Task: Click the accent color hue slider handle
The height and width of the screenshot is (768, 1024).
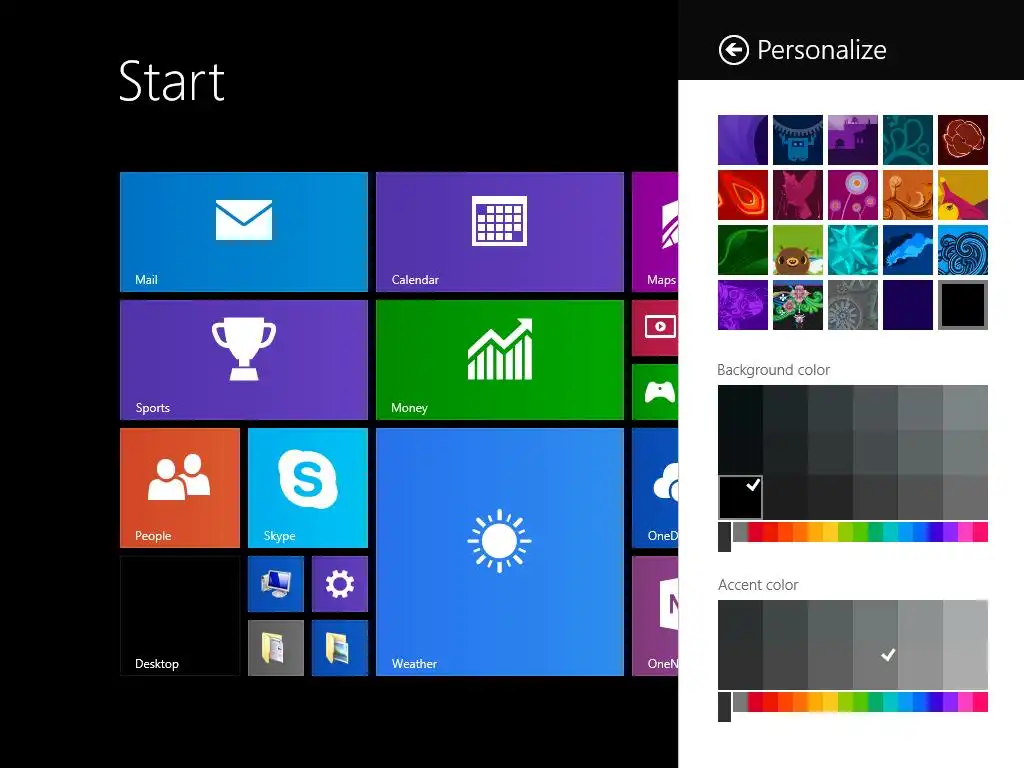Action: 724,707
